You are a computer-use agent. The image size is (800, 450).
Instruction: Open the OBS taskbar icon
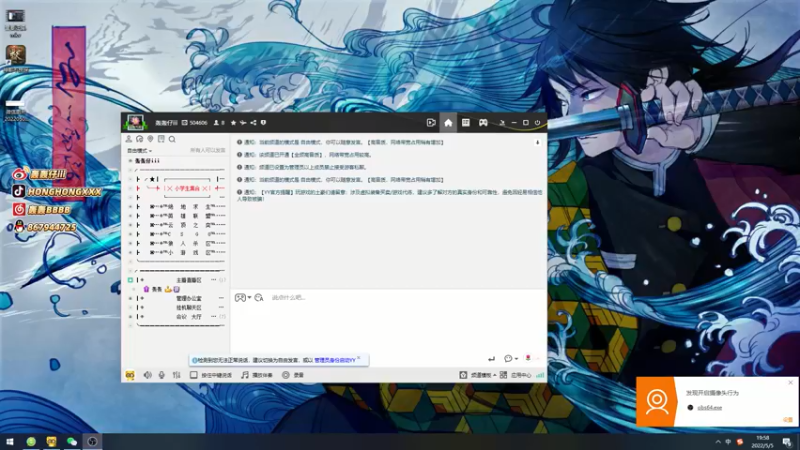click(x=92, y=442)
